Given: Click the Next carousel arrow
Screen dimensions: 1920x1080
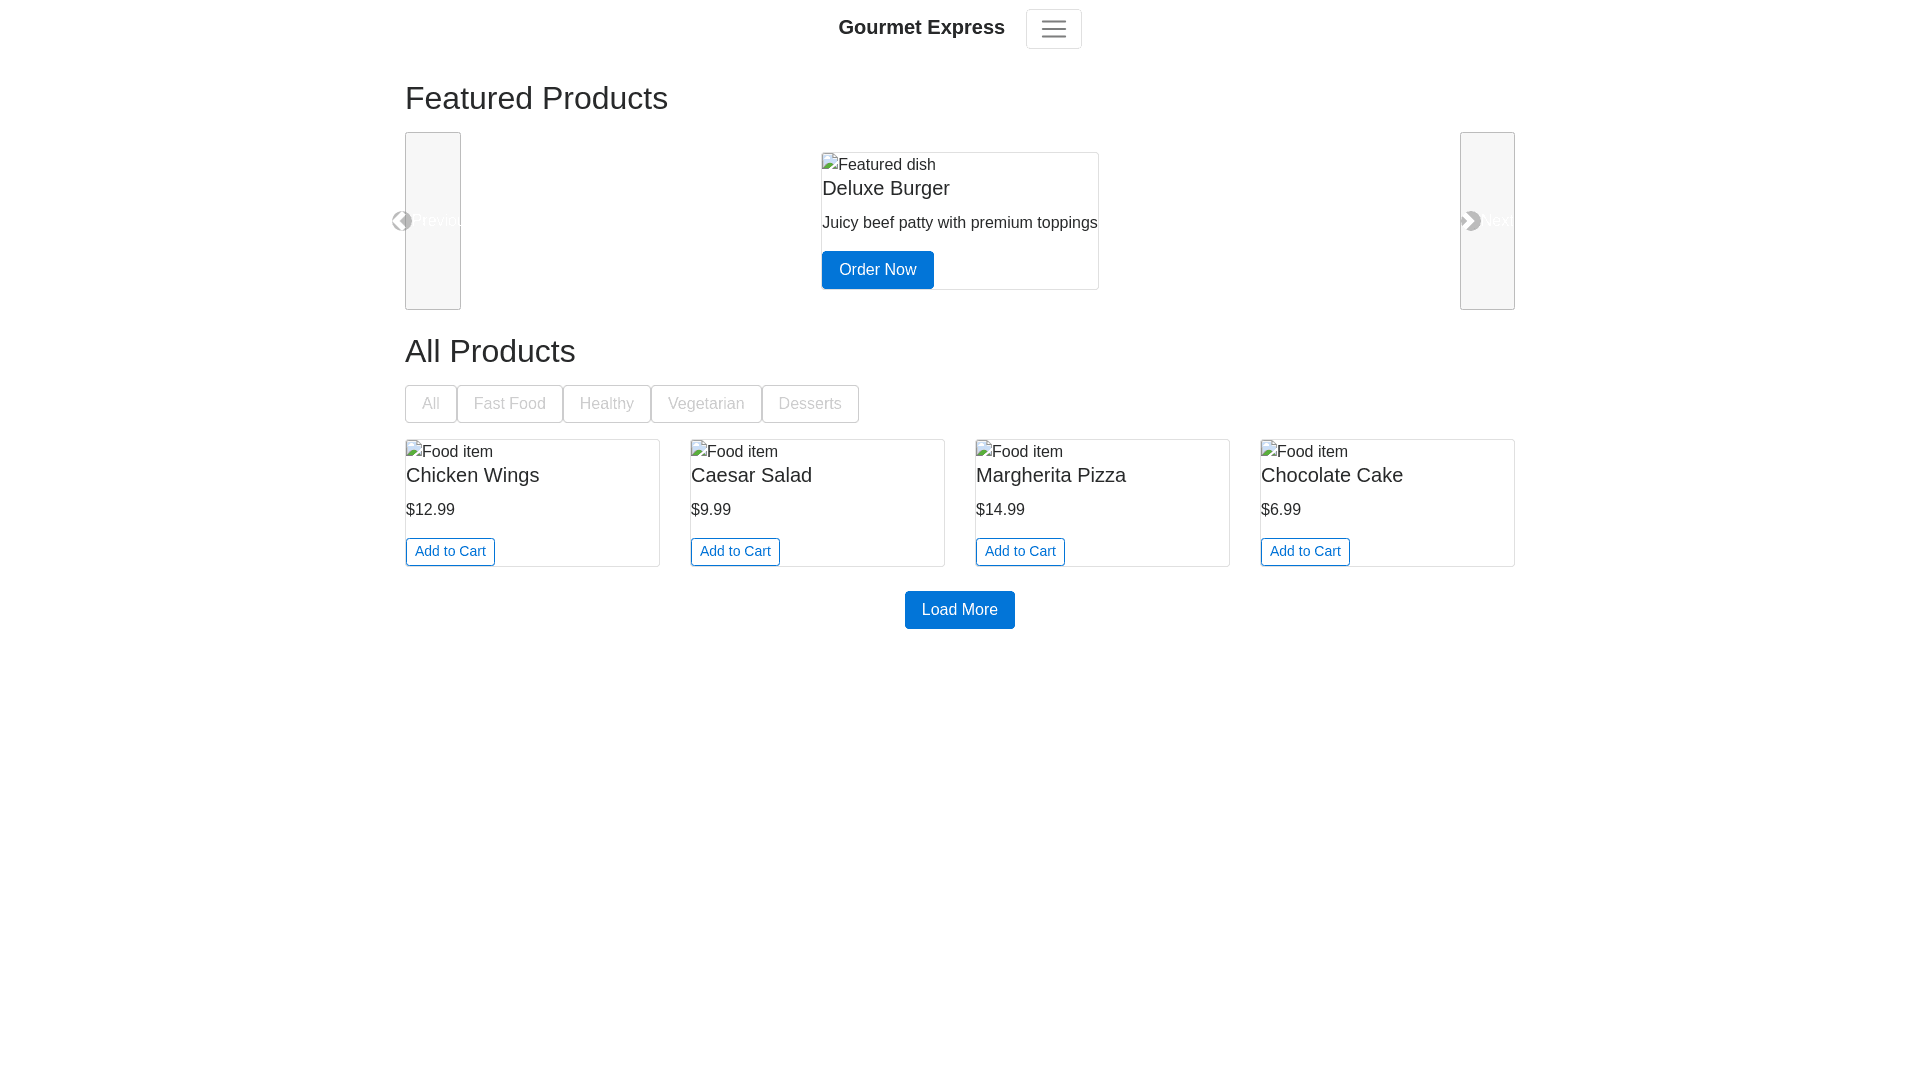Looking at the screenshot, I should pyautogui.click(x=1486, y=221).
